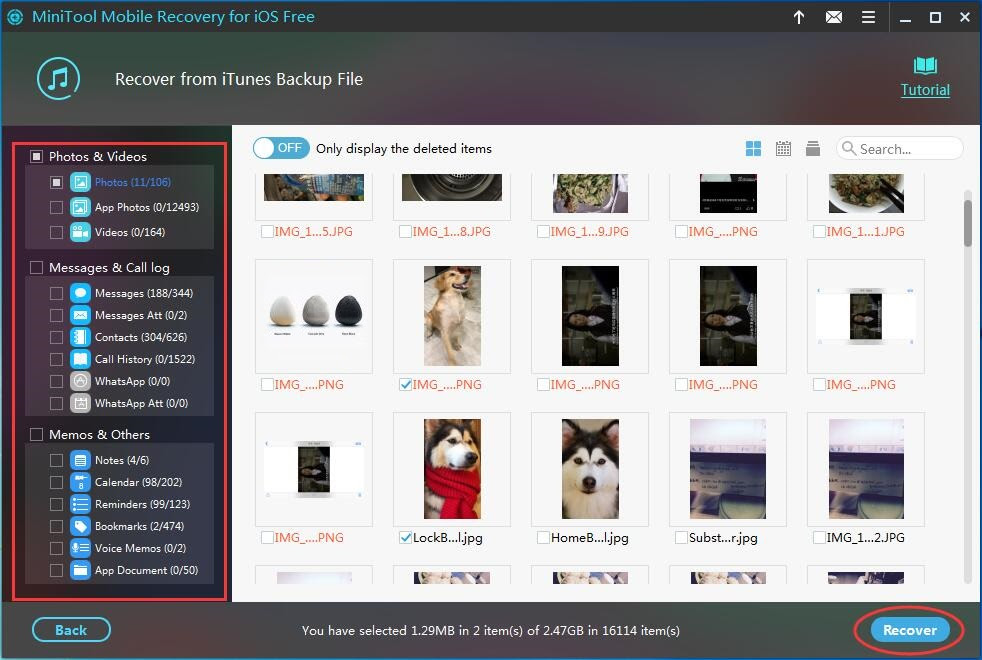Select Reminders (99/123) label

142,504
